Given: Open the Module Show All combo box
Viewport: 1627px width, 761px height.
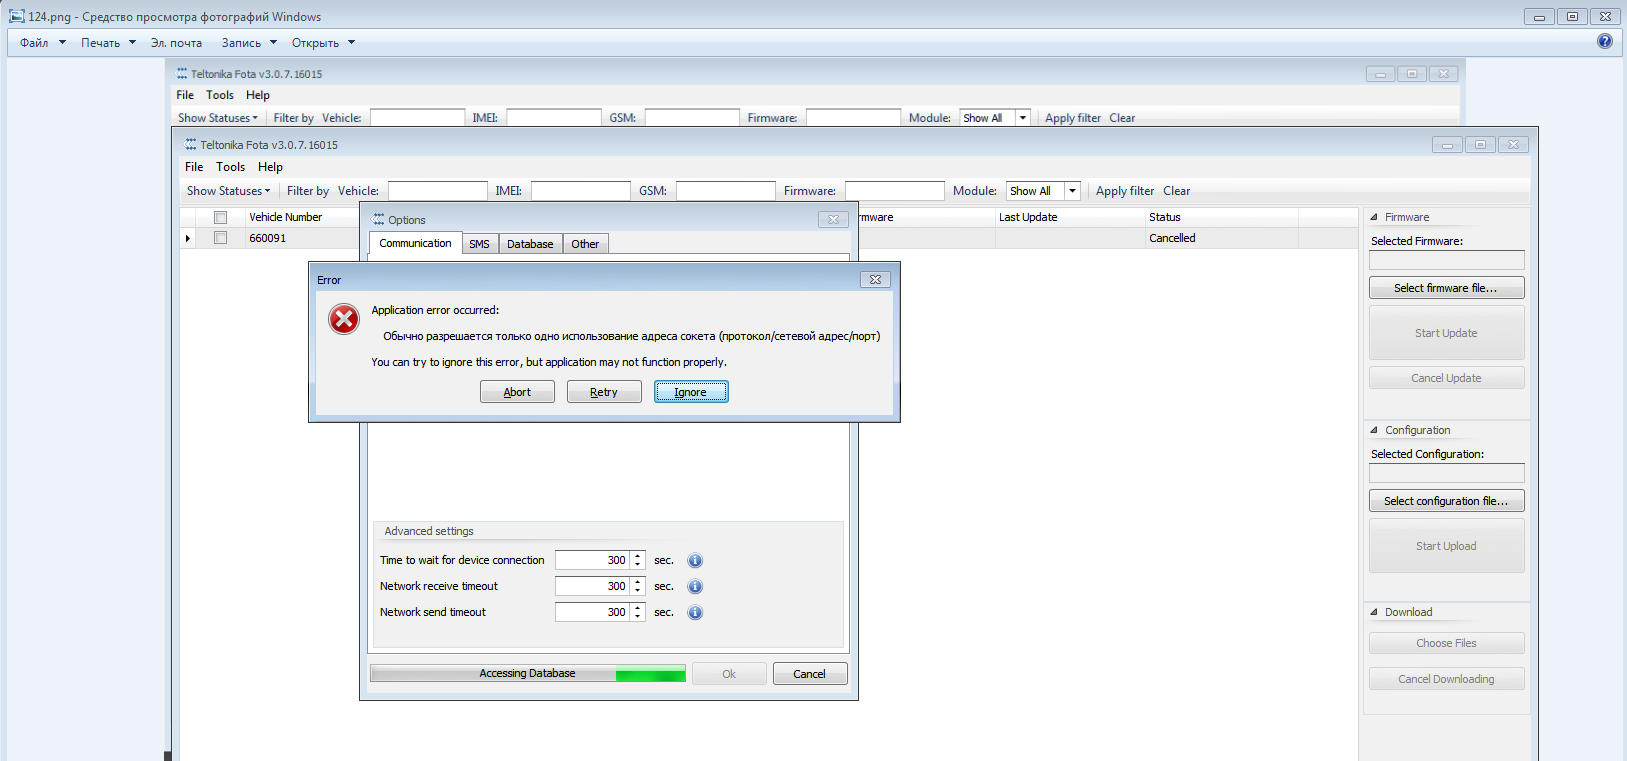Looking at the screenshot, I should click(1072, 191).
